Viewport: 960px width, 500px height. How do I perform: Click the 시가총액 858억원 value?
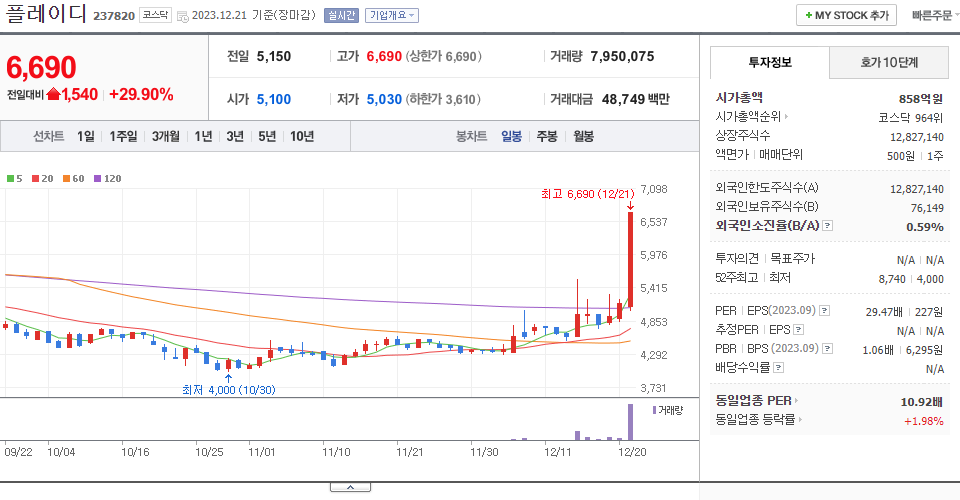[x=921, y=99]
